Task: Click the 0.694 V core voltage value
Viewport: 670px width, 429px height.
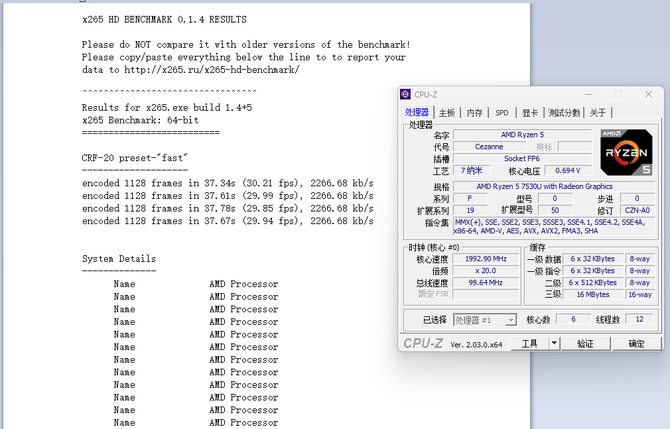Action: point(568,170)
